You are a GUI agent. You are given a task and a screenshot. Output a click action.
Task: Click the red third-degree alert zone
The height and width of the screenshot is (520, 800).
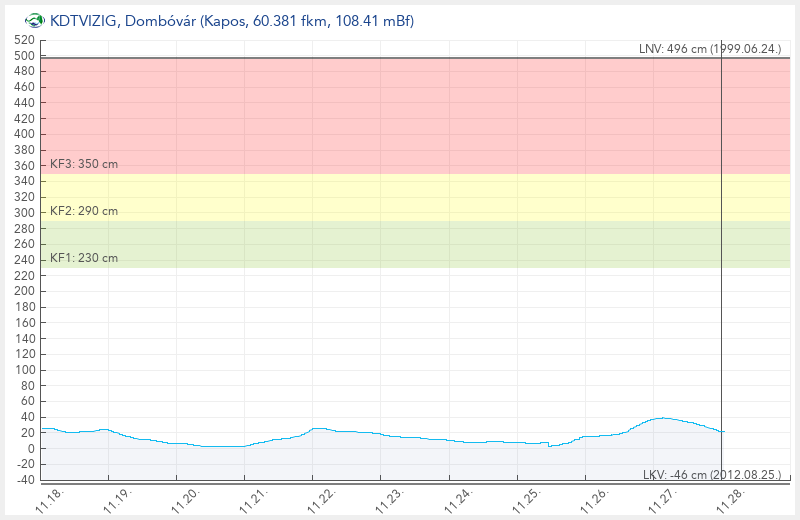pyautogui.click(x=400, y=115)
